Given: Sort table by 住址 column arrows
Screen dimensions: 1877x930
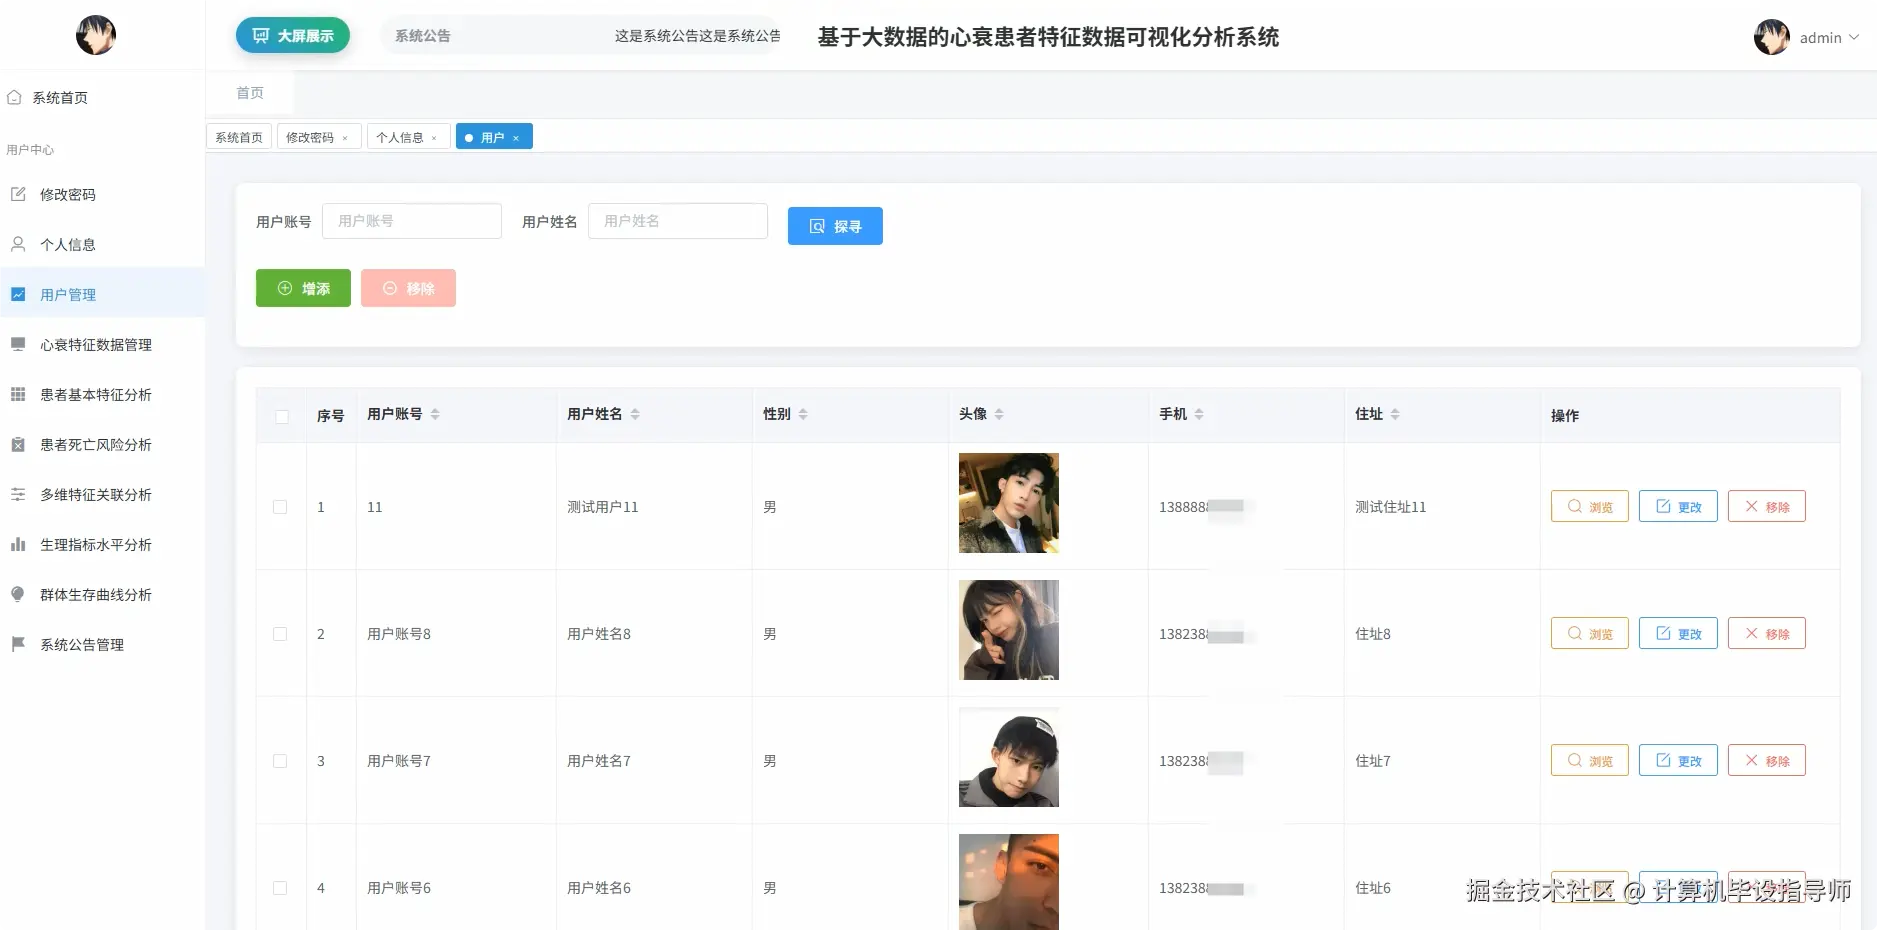Looking at the screenshot, I should [x=1395, y=414].
